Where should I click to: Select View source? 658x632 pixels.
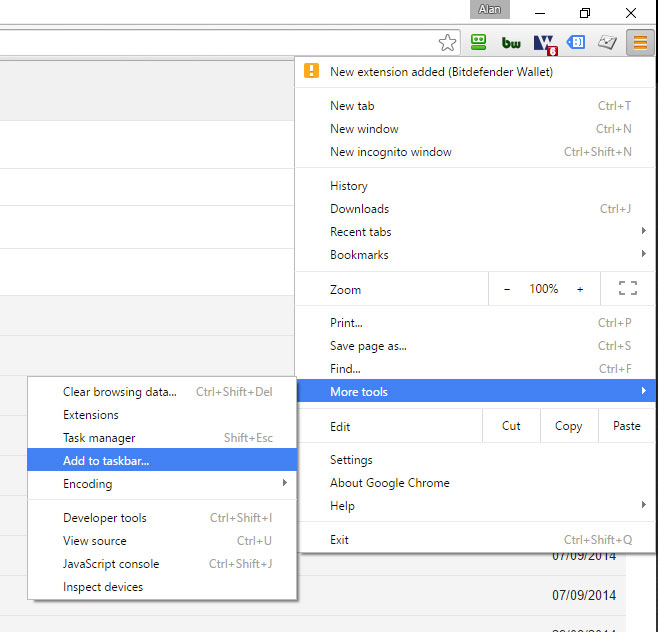(162, 541)
